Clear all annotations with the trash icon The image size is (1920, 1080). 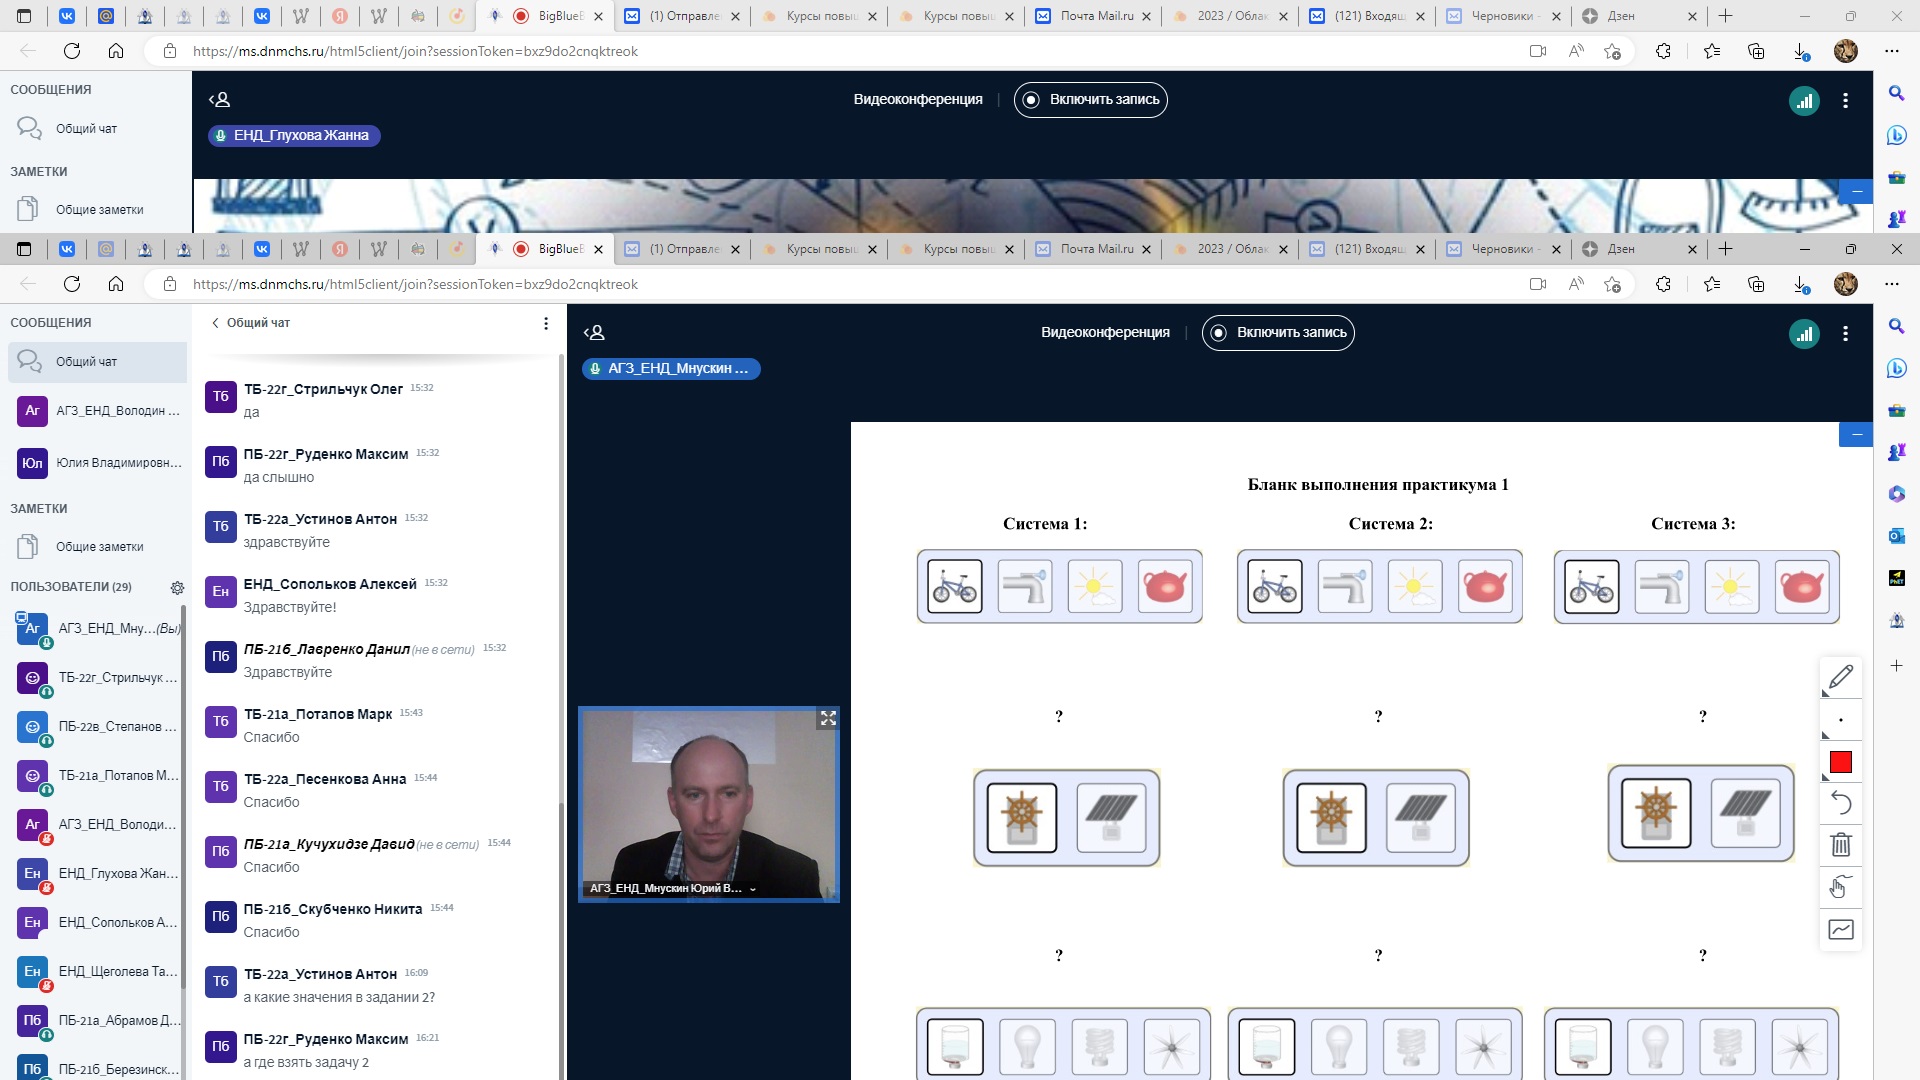[1841, 845]
